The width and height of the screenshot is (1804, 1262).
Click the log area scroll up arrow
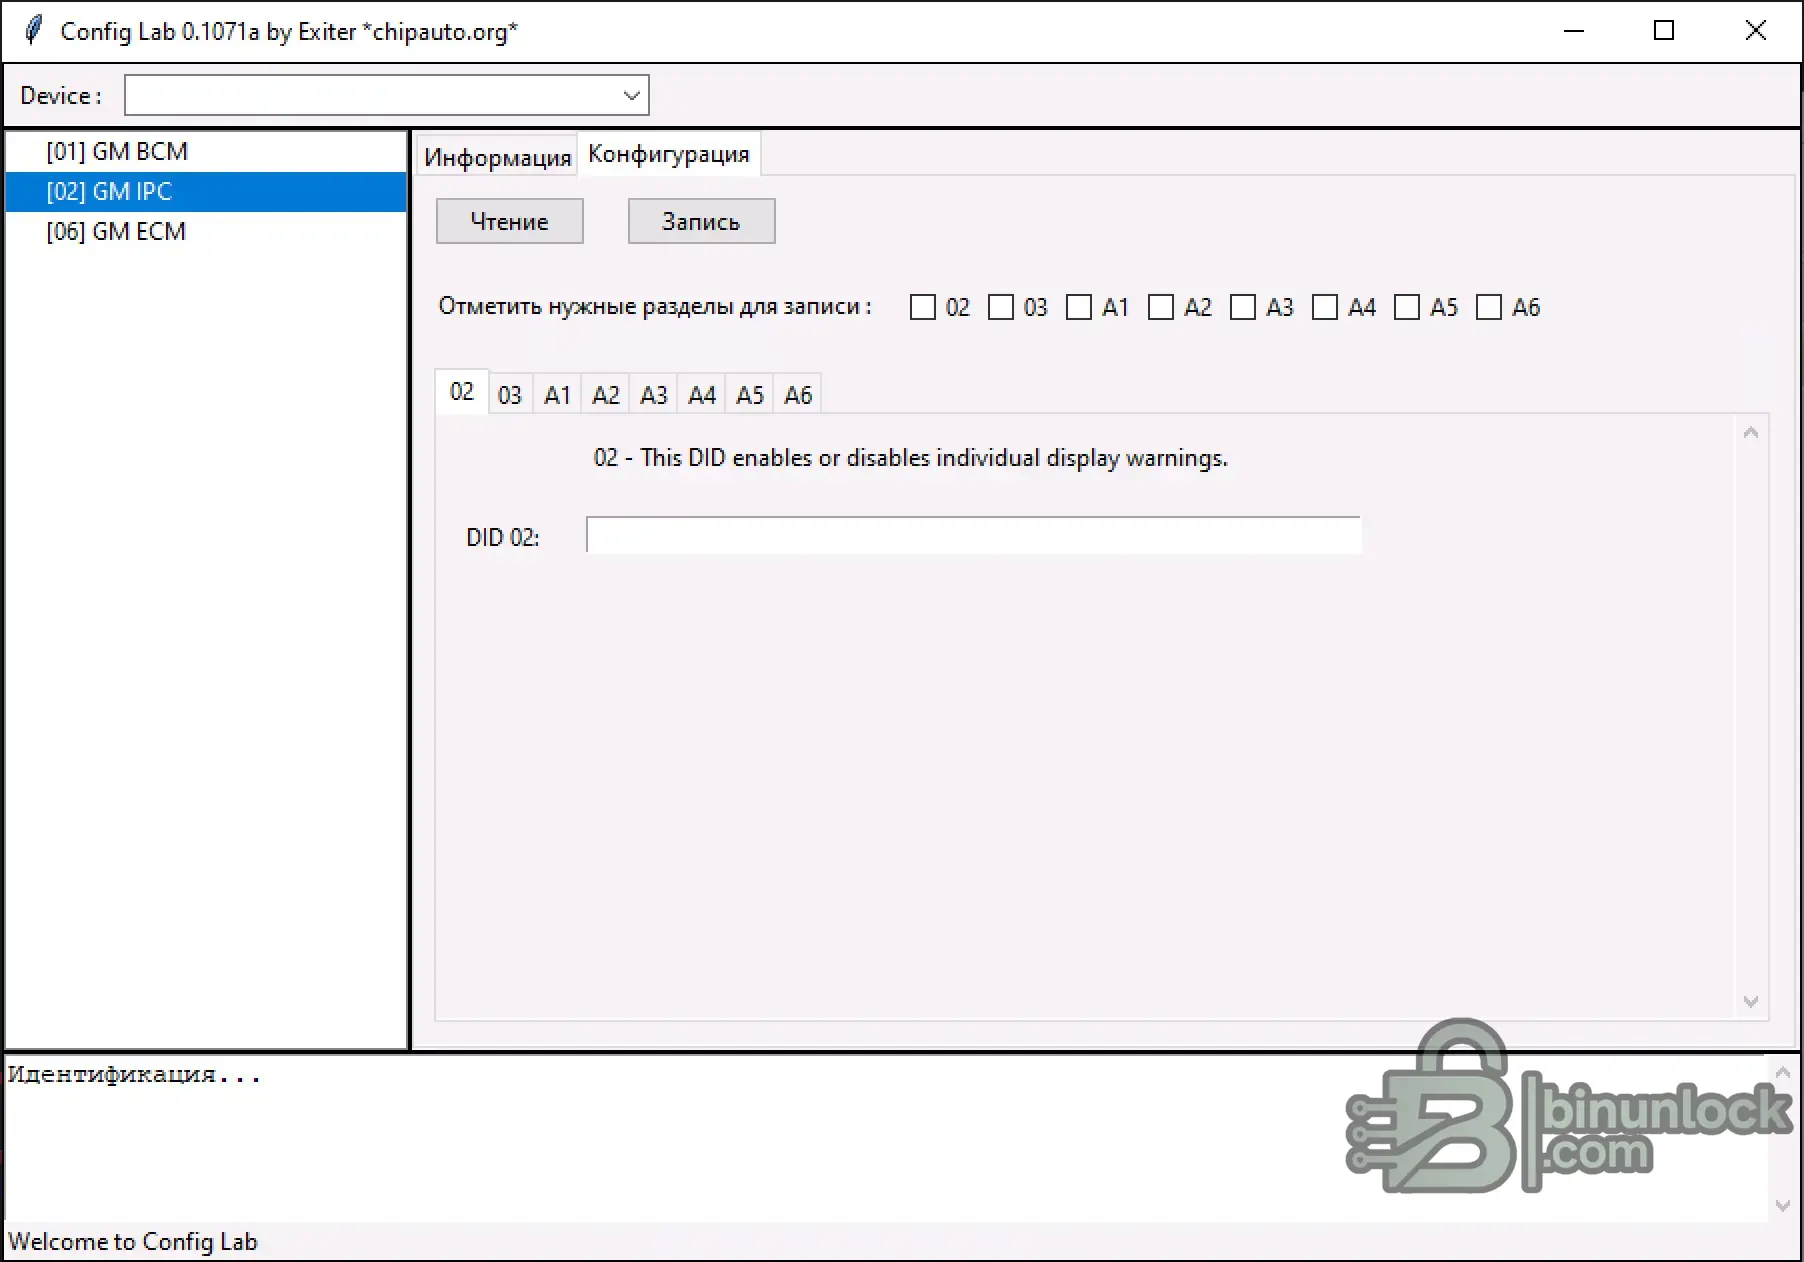(x=1783, y=1072)
